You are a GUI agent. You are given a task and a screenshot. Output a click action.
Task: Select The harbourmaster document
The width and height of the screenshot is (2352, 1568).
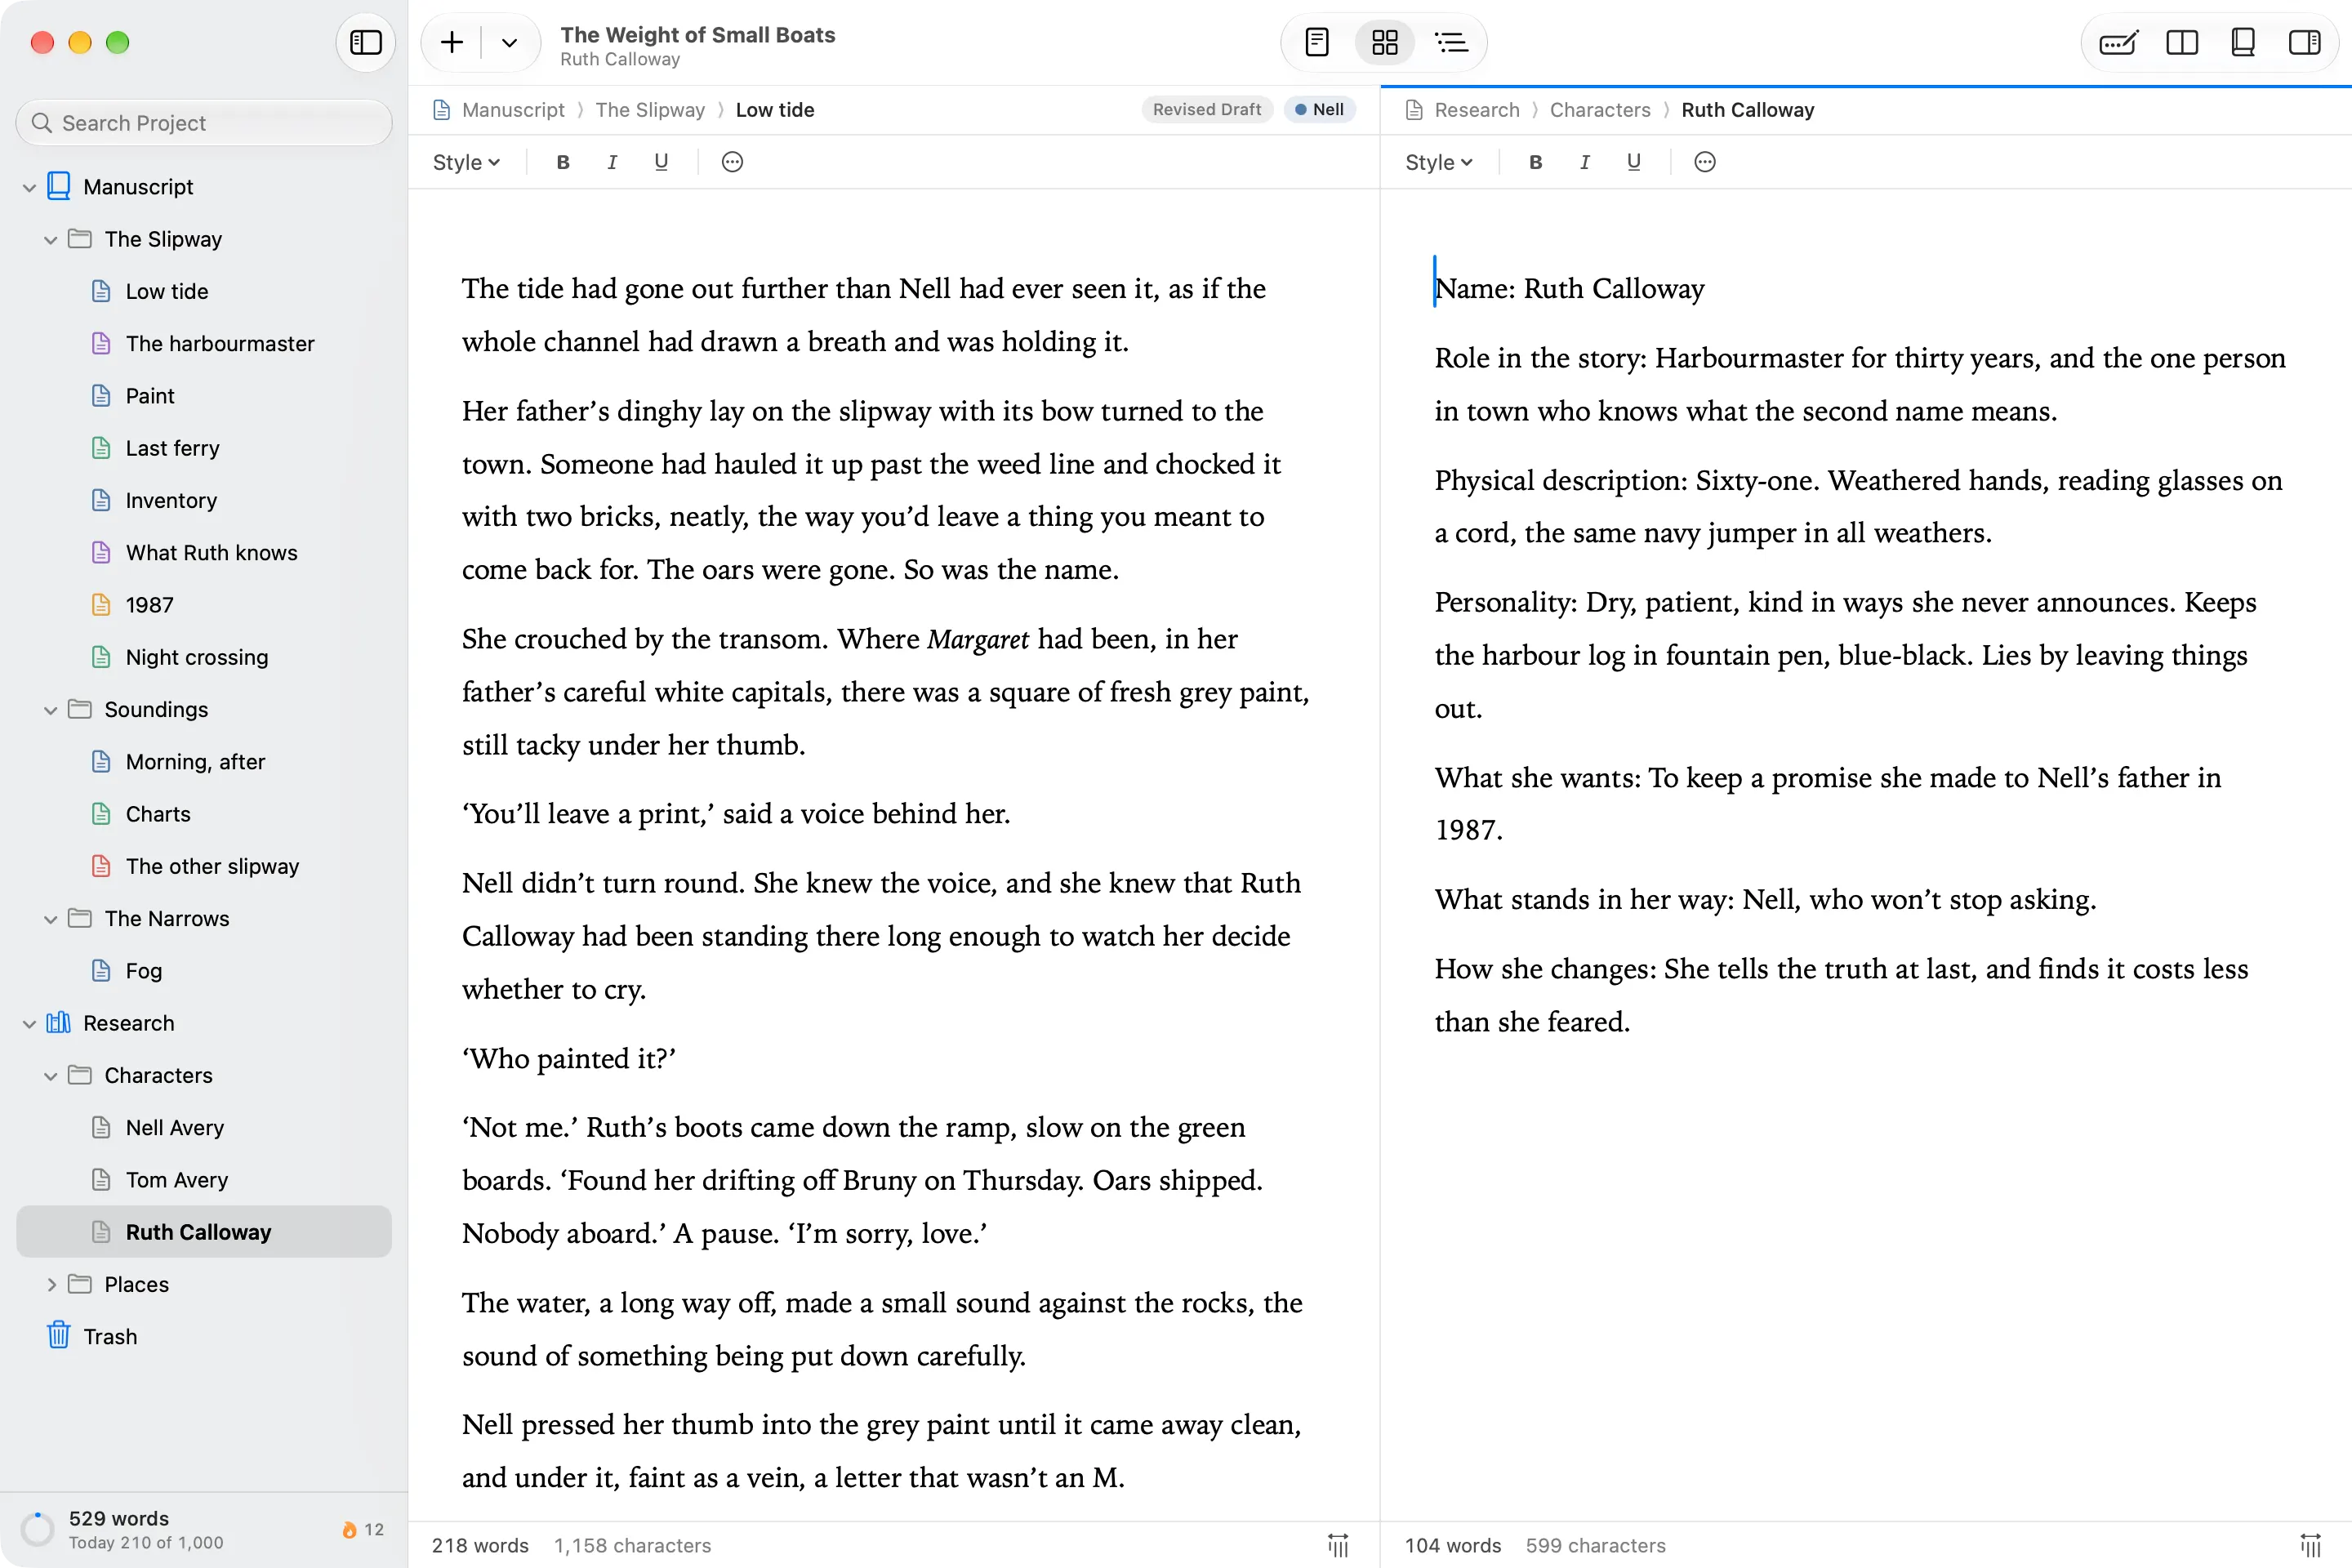point(204,344)
